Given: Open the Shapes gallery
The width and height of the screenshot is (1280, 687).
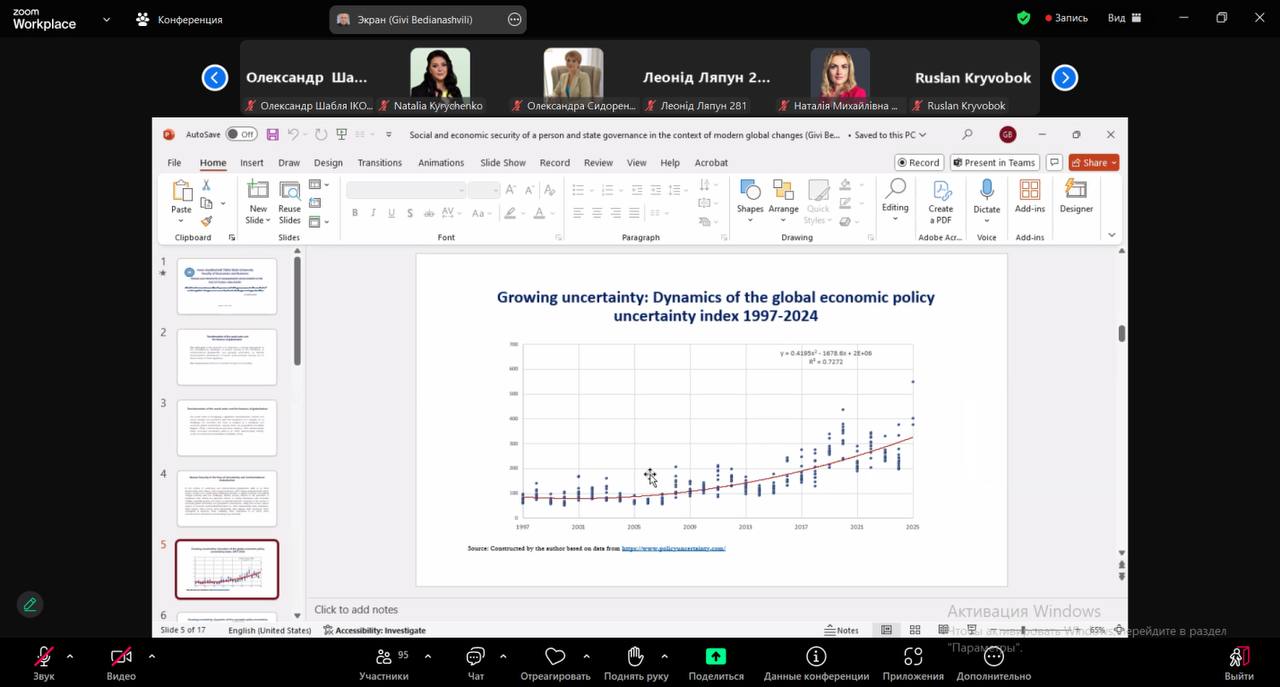Looking at the screenshot, I should (750, 198).
